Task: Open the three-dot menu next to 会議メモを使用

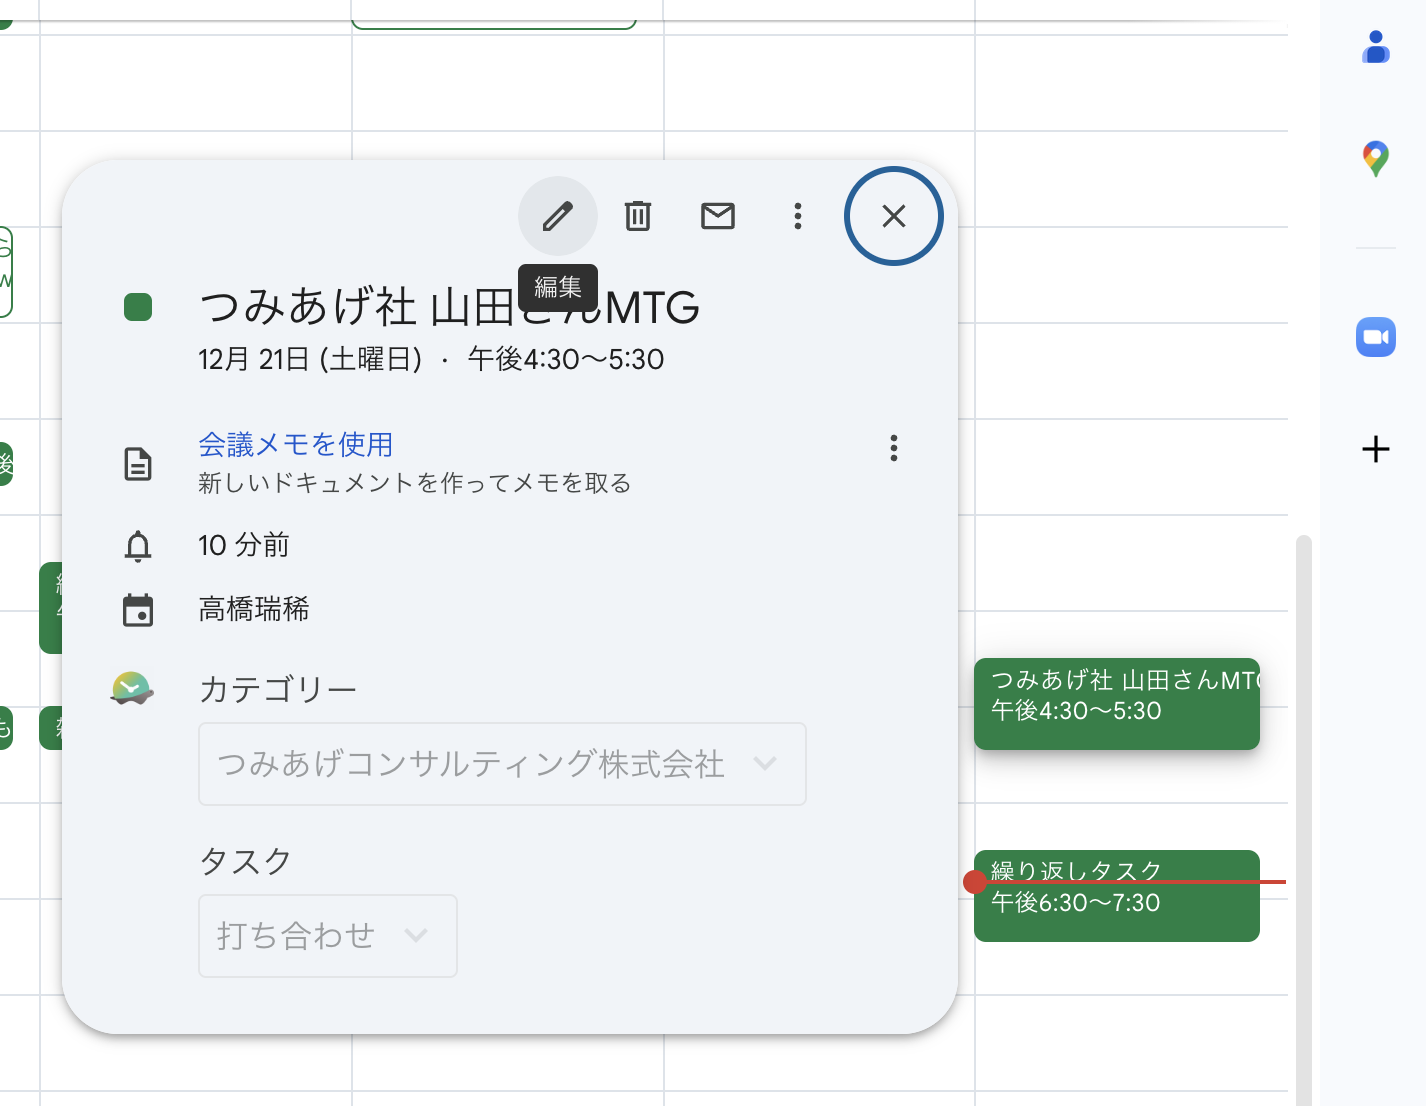Action: click(x=893, y=449)
